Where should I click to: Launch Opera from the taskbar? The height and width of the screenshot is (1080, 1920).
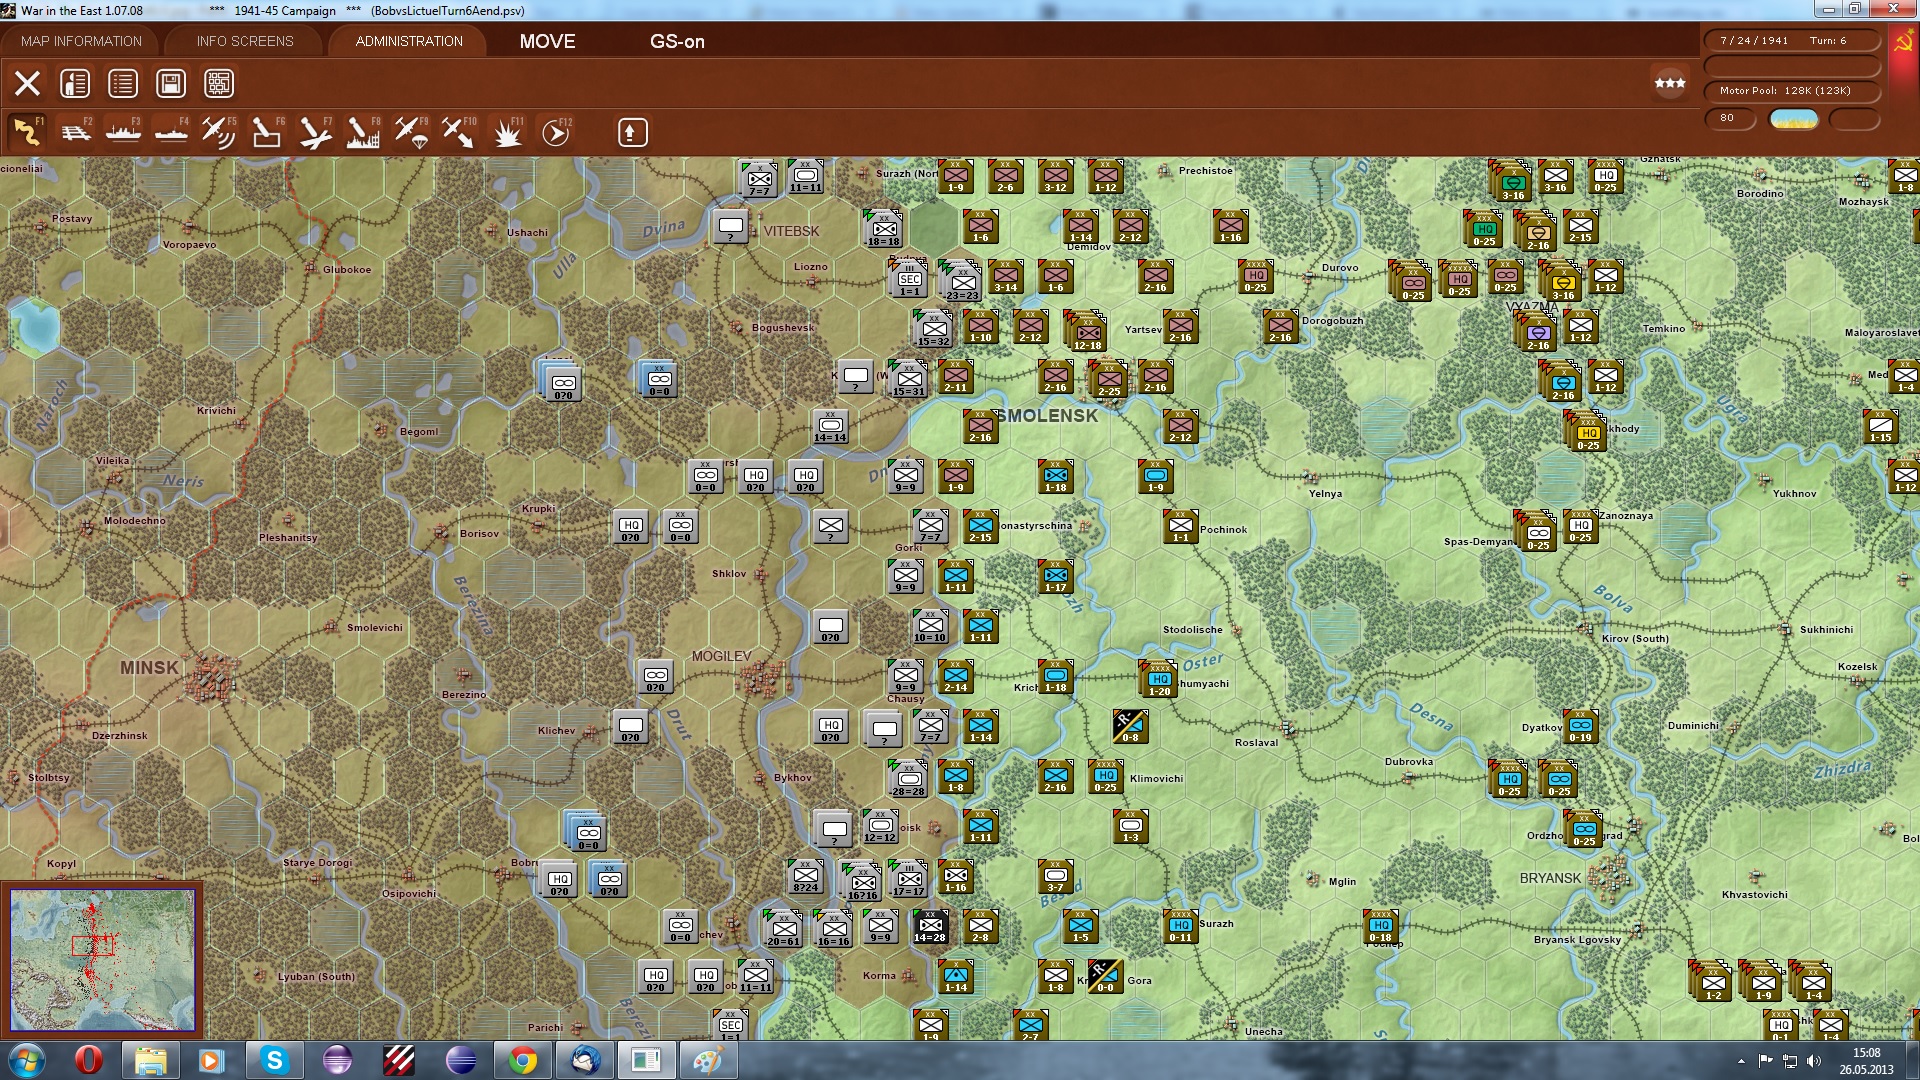tap(89, 1060)
